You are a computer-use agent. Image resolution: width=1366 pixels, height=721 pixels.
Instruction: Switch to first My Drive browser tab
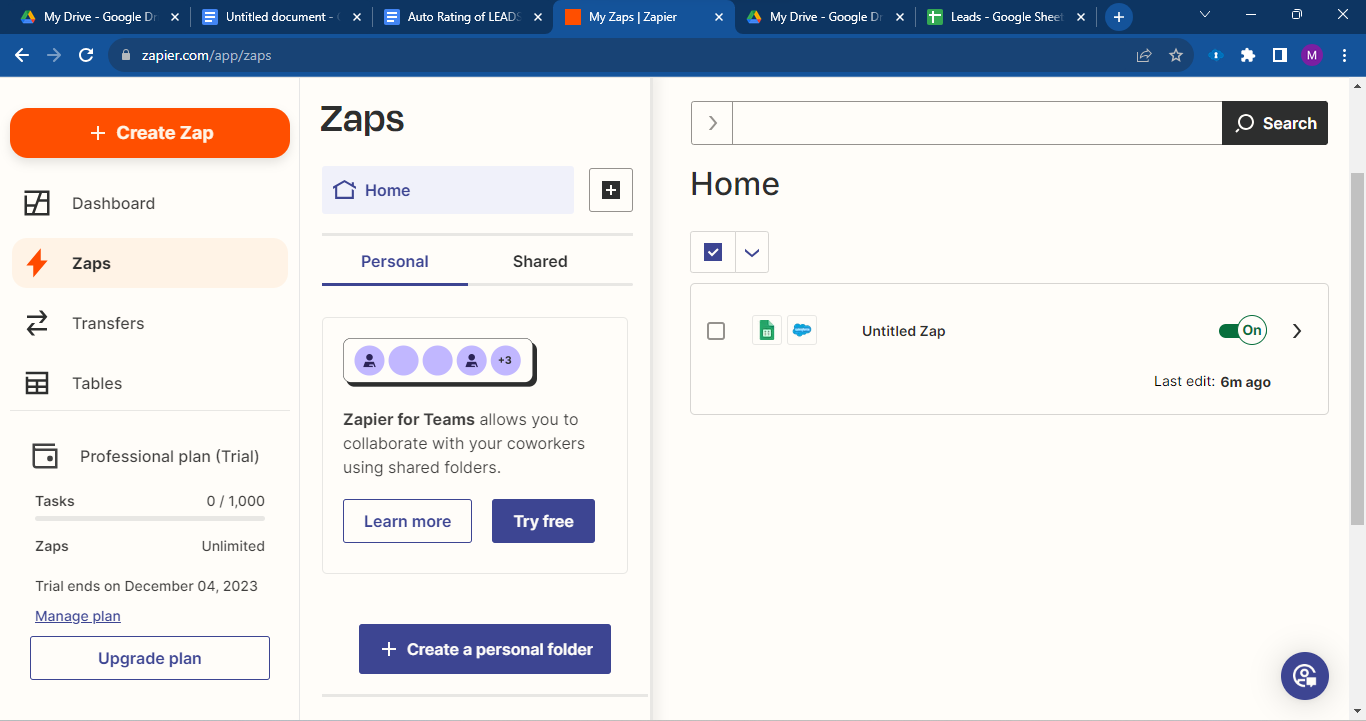[x=99, y=17]
